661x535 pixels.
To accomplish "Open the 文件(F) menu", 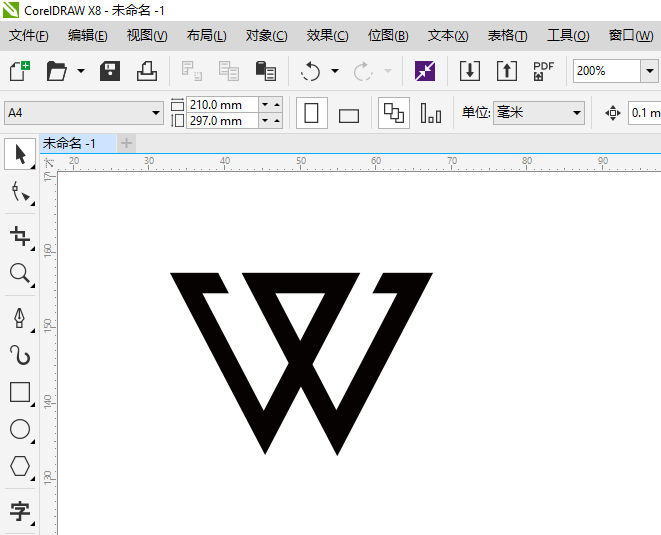I will pos(29,36).
